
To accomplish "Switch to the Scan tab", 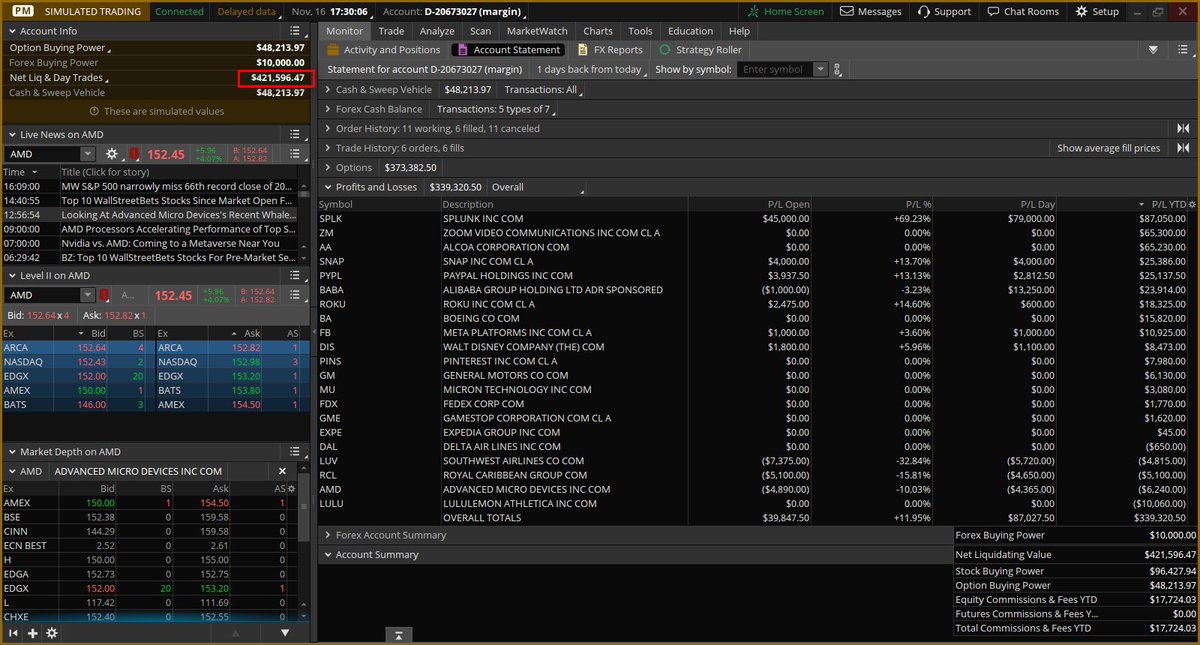I will 480,31.
